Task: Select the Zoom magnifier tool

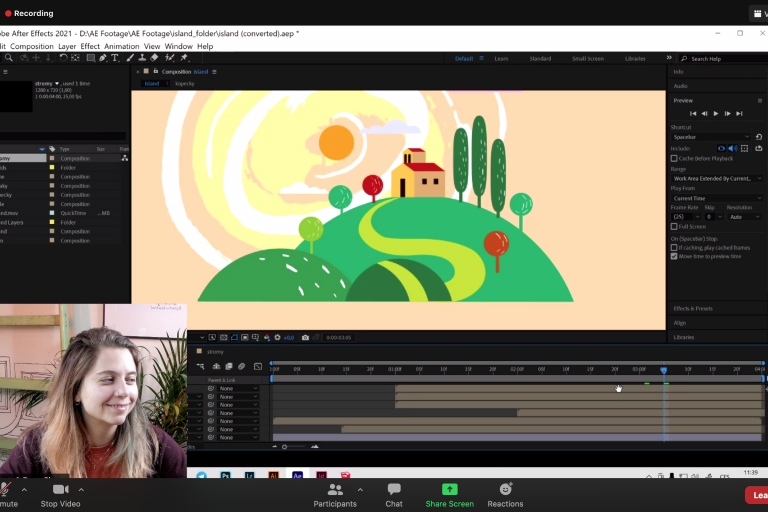Action: coord(8,58)
